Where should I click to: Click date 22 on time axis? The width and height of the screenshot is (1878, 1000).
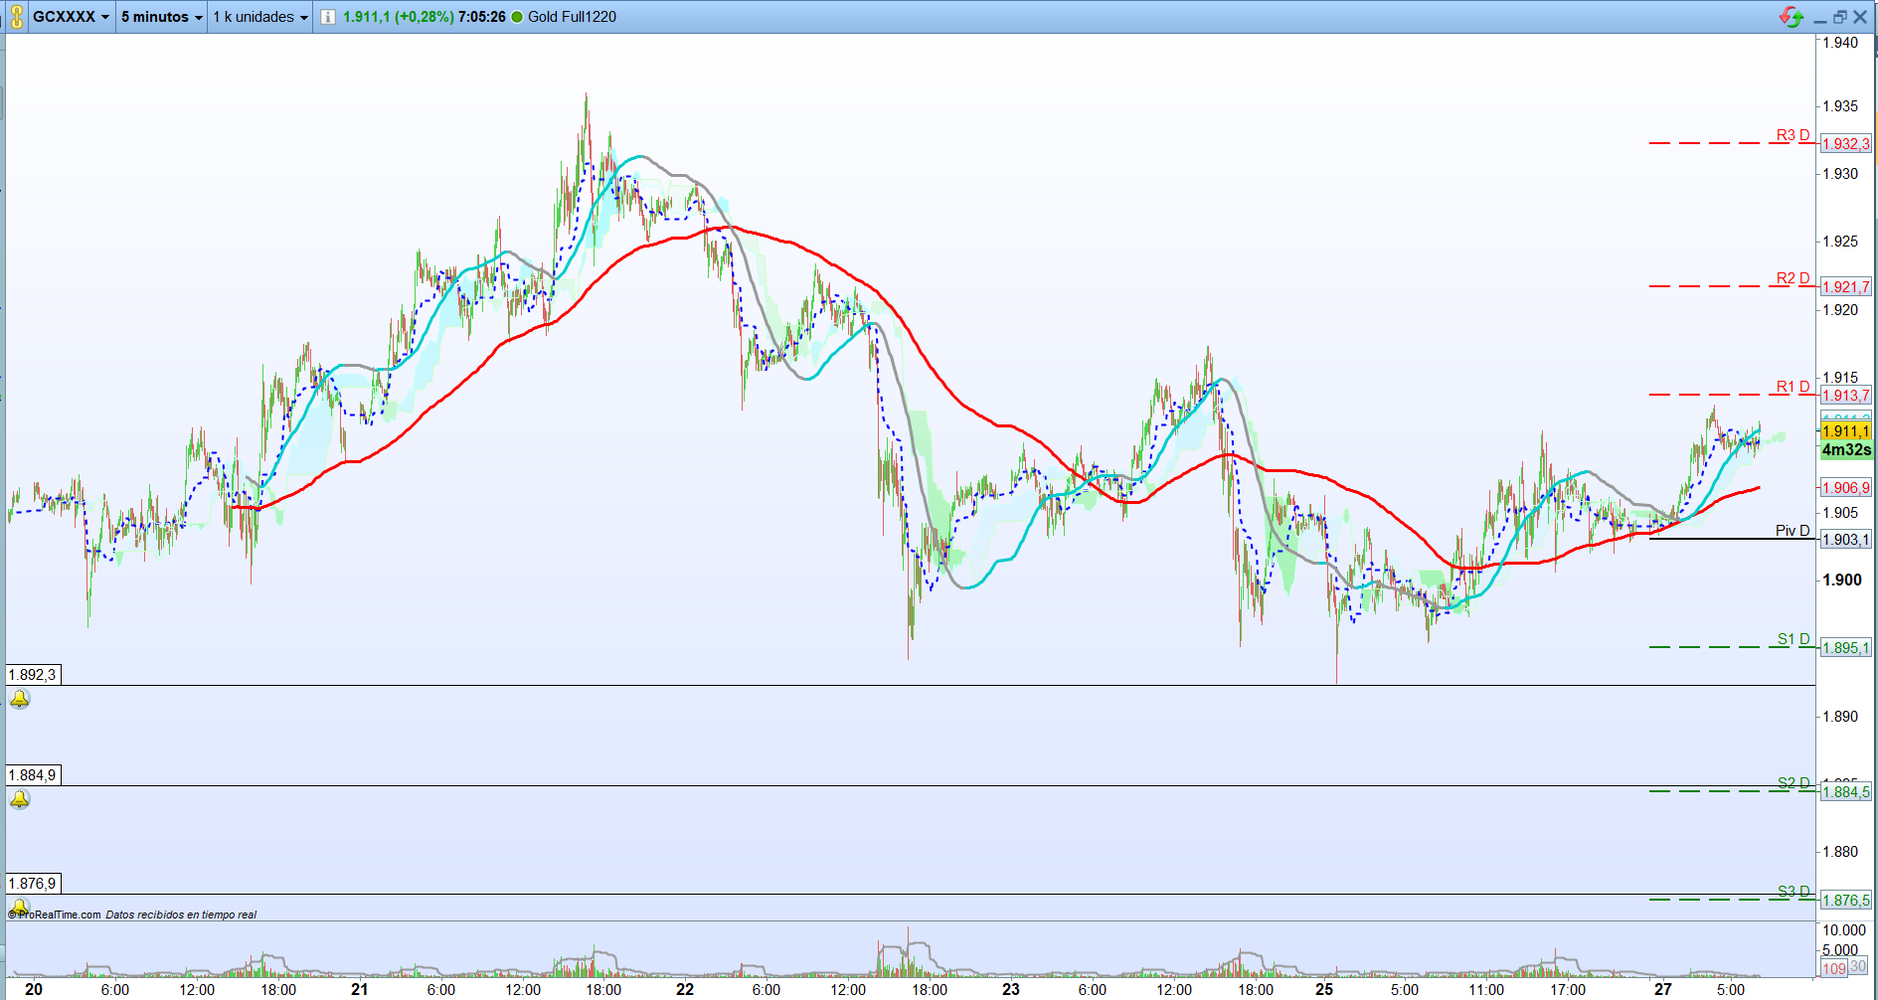pyautogui.click(x=685, y=989)
